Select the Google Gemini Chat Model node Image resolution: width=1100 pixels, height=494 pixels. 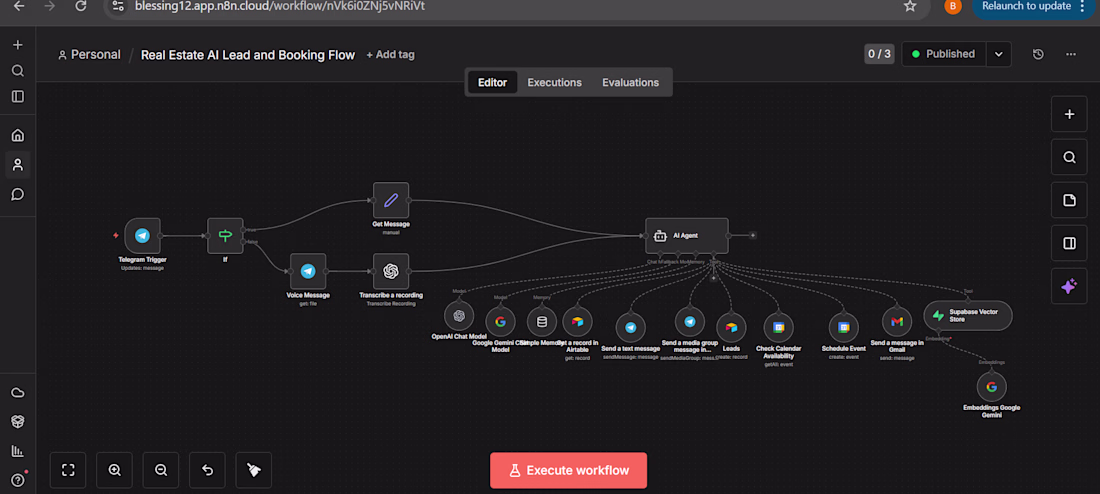[x=500, y=321]
